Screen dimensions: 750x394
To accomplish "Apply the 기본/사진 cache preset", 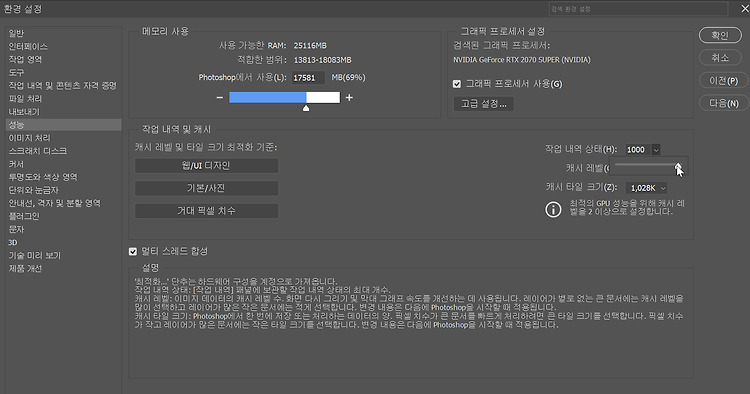I will pyautogui.click(x=206, y=188).
